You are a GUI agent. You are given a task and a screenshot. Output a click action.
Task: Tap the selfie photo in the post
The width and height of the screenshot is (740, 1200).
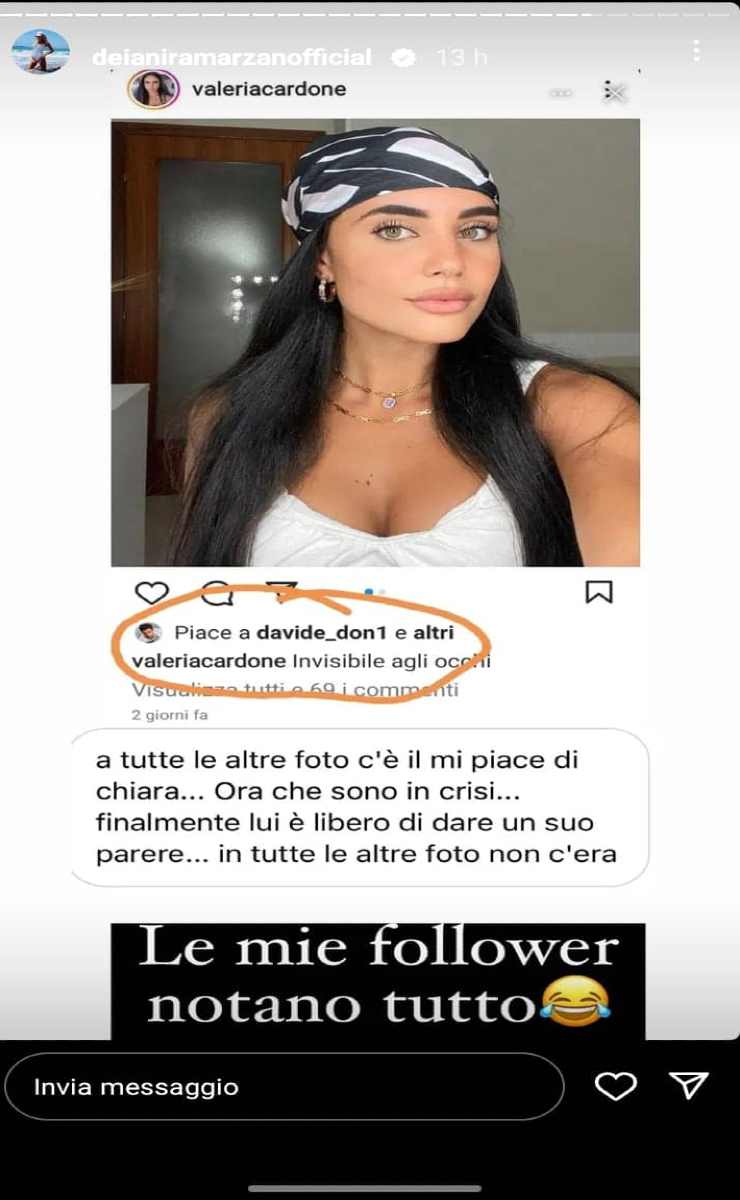coord(375,343)
